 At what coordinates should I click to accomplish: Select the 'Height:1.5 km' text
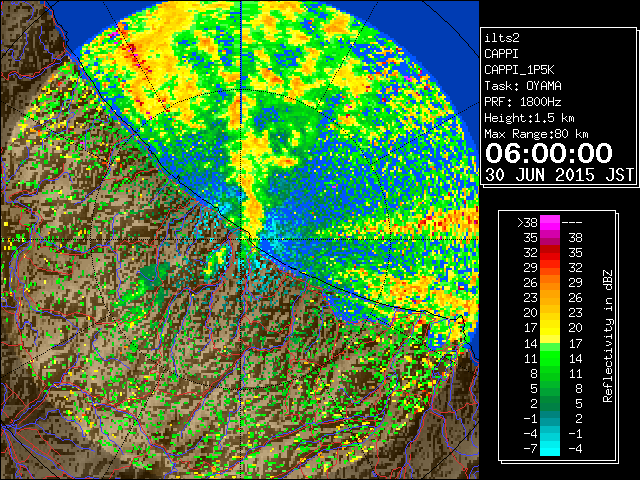(x=529, y=118)
